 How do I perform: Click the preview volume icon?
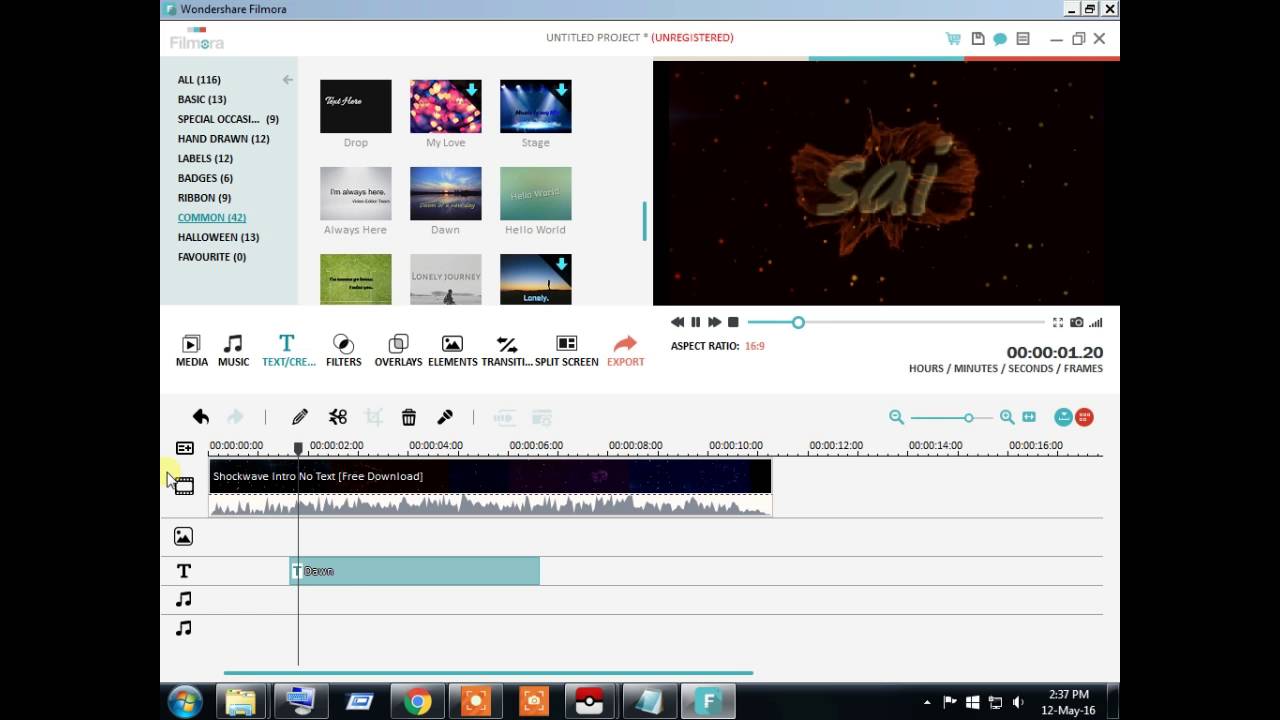tap(1096, 322)
